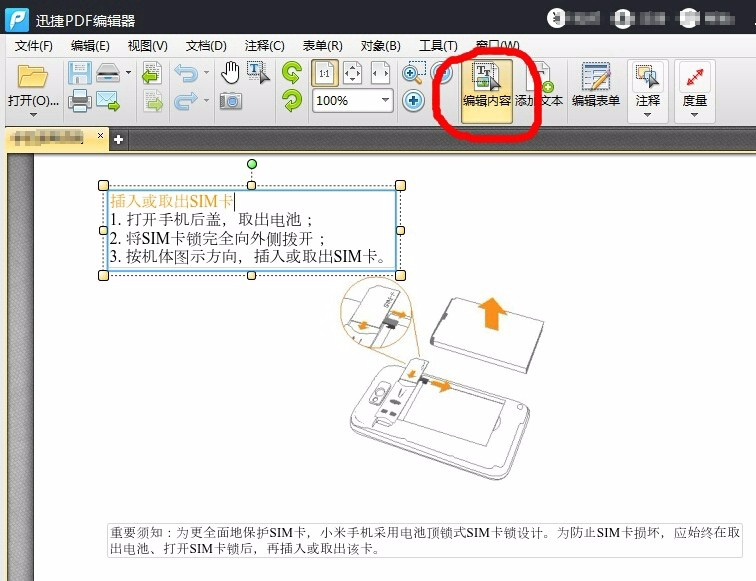756x581 pixels.
Task: Click line '1. 打开手机后盖，取出电池；'
Action: pyautogui.click(x=211, y=220)
